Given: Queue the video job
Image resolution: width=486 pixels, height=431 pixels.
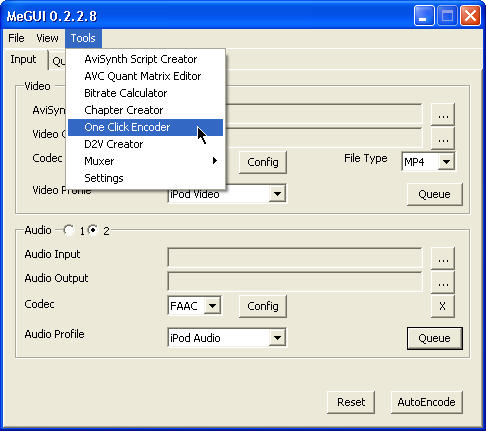Looking at the screenshot, I should [434, 194].
